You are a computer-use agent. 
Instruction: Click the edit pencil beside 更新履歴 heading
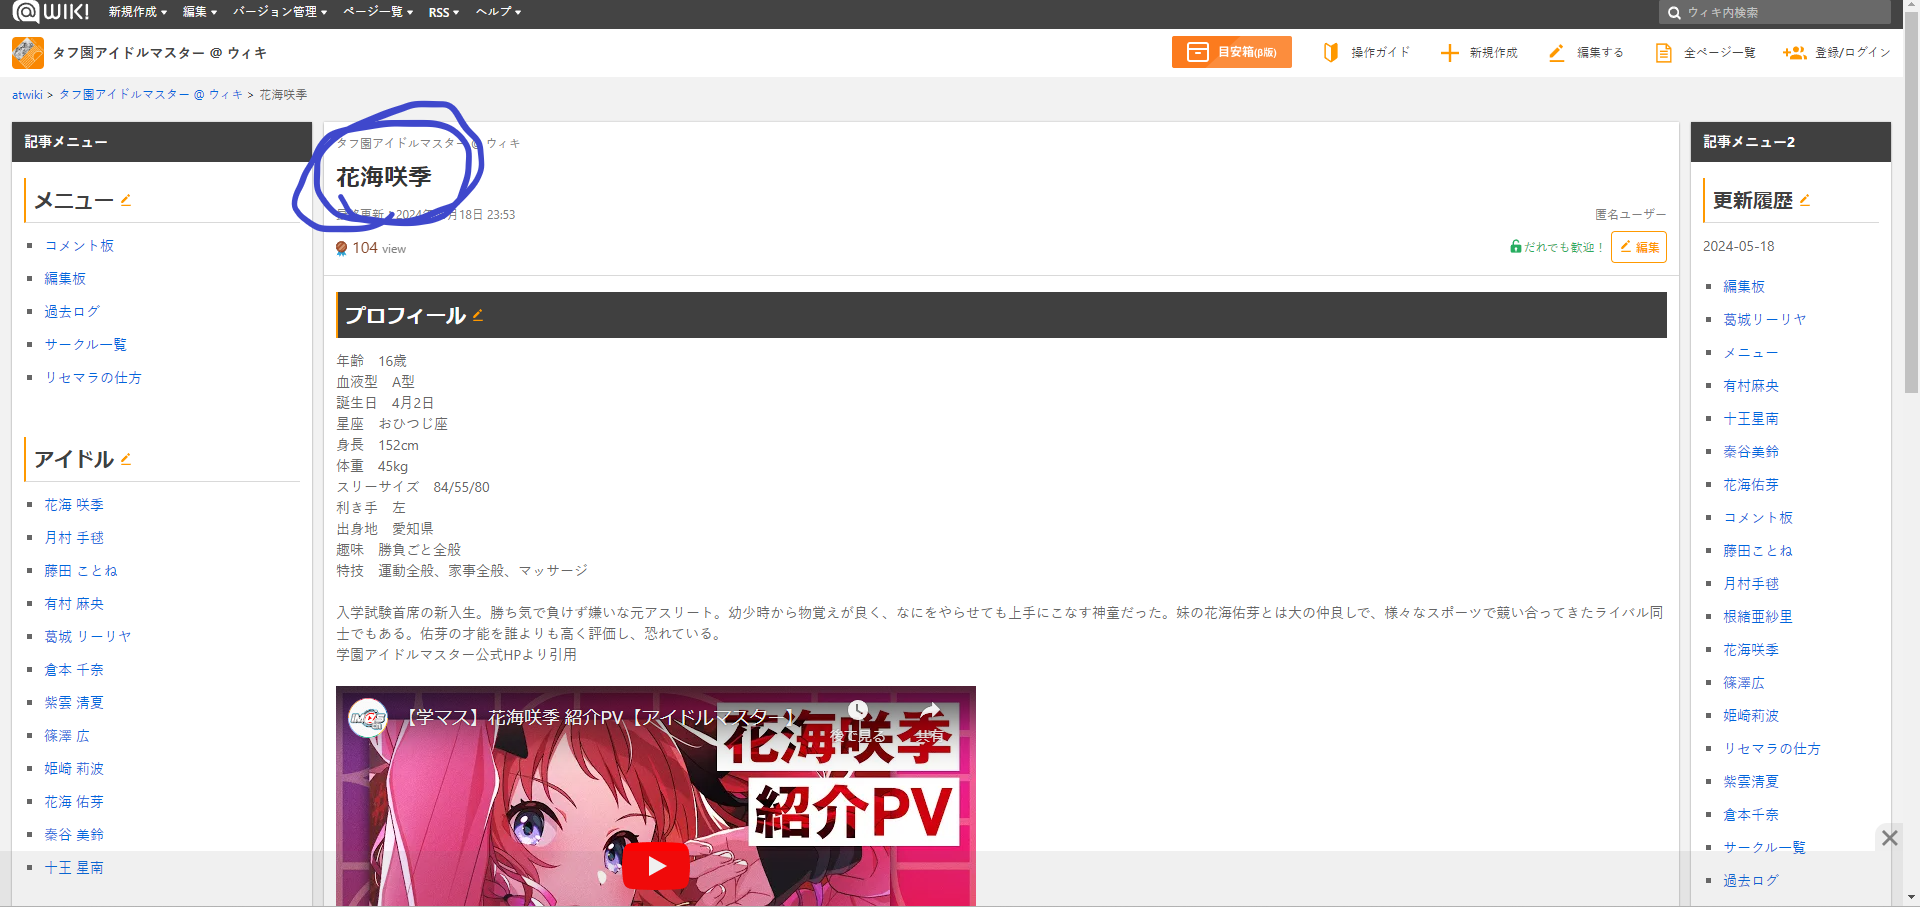[x=1805, y=200]
